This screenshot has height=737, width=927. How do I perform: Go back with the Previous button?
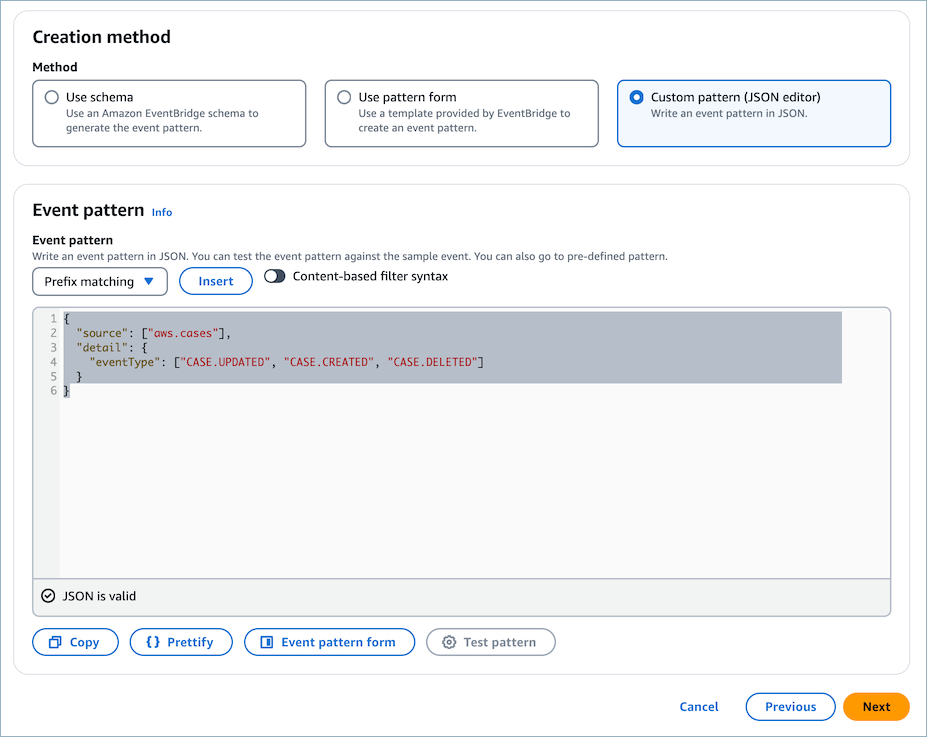pos(790,707)
